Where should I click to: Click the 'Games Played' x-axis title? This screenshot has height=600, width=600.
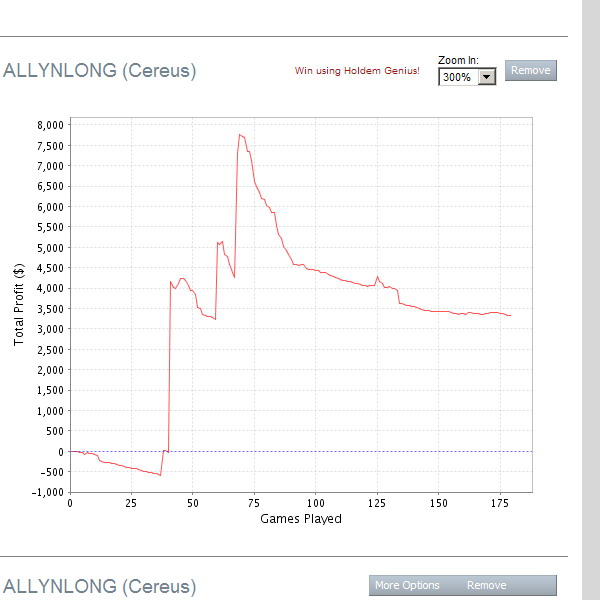[301, 519]
